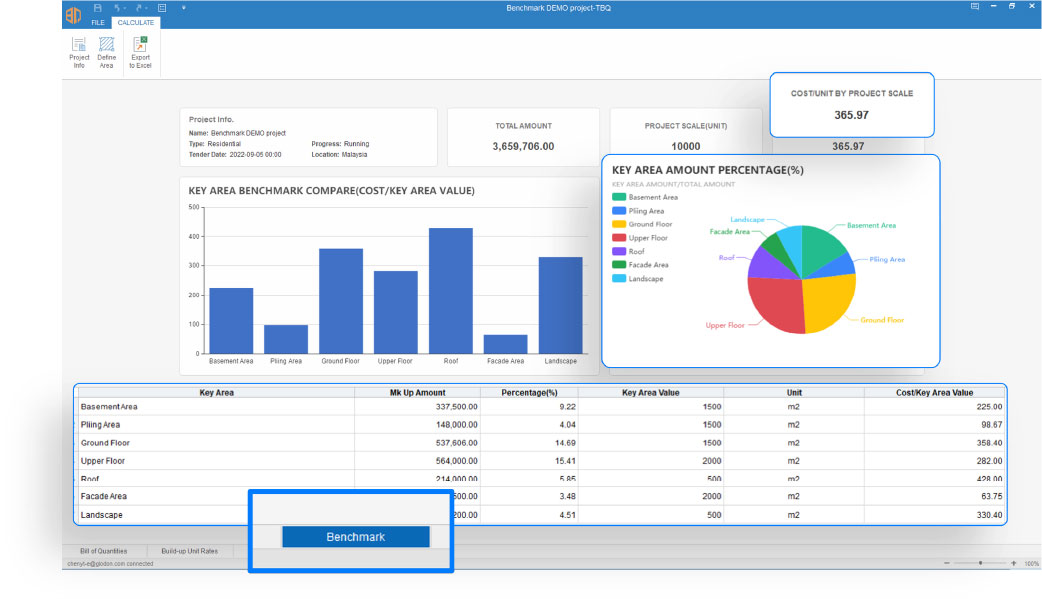Open the FILE menu tab
This screenshot has width=1042, height=599.
pos(98,22)
